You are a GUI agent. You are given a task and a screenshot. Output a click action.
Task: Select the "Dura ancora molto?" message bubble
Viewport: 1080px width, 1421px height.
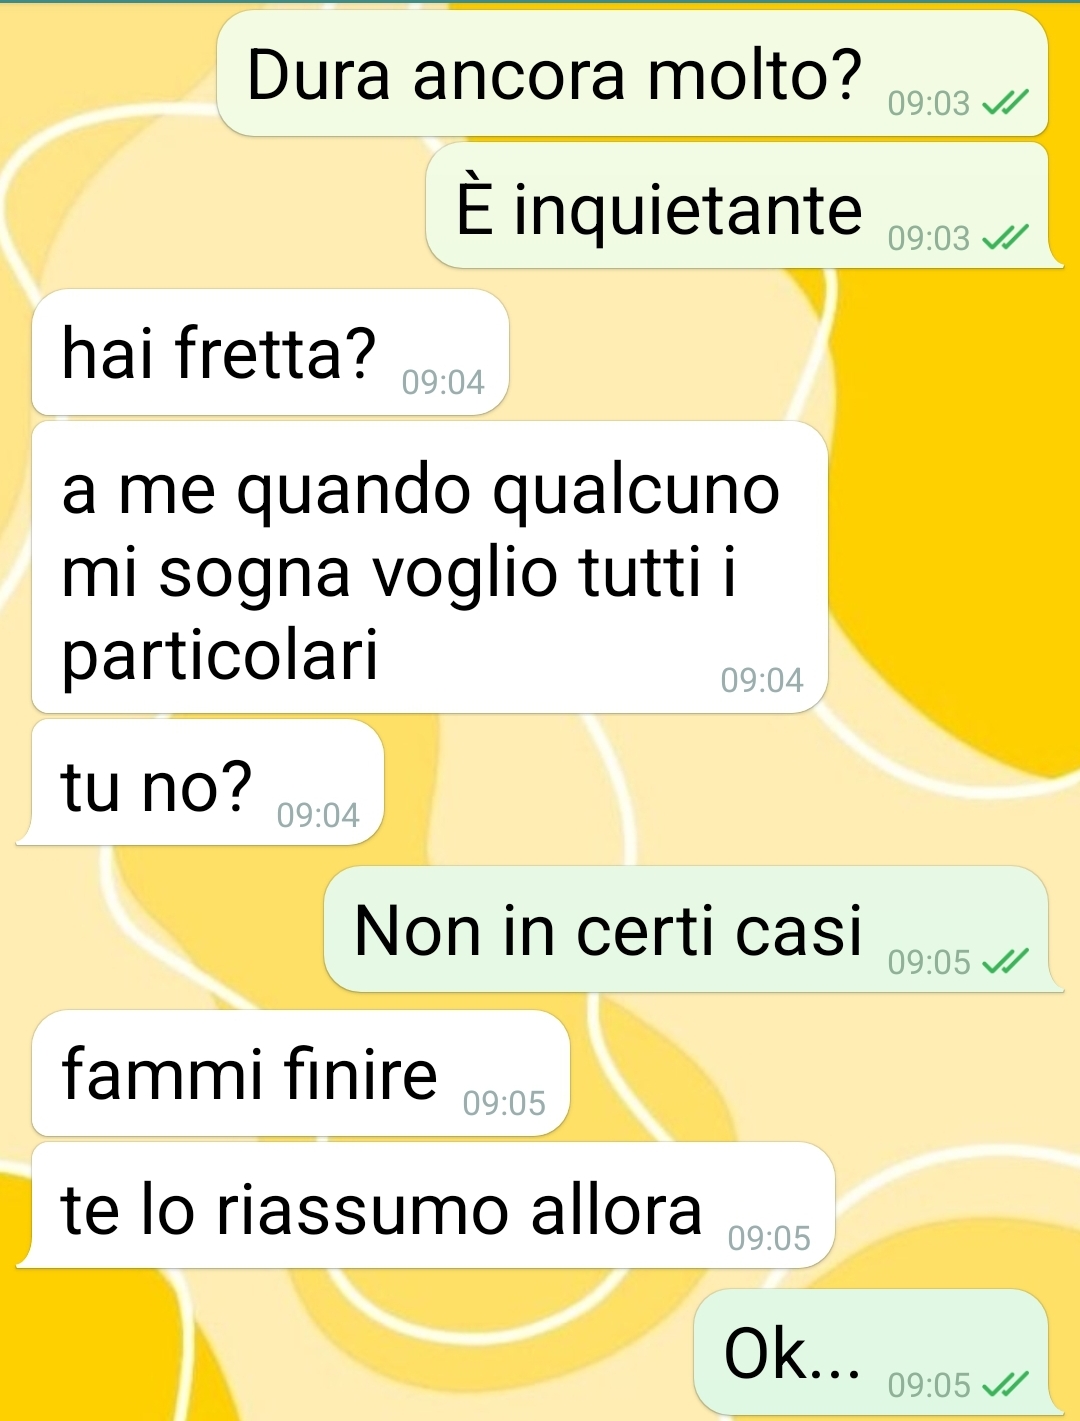pos(632,74)
